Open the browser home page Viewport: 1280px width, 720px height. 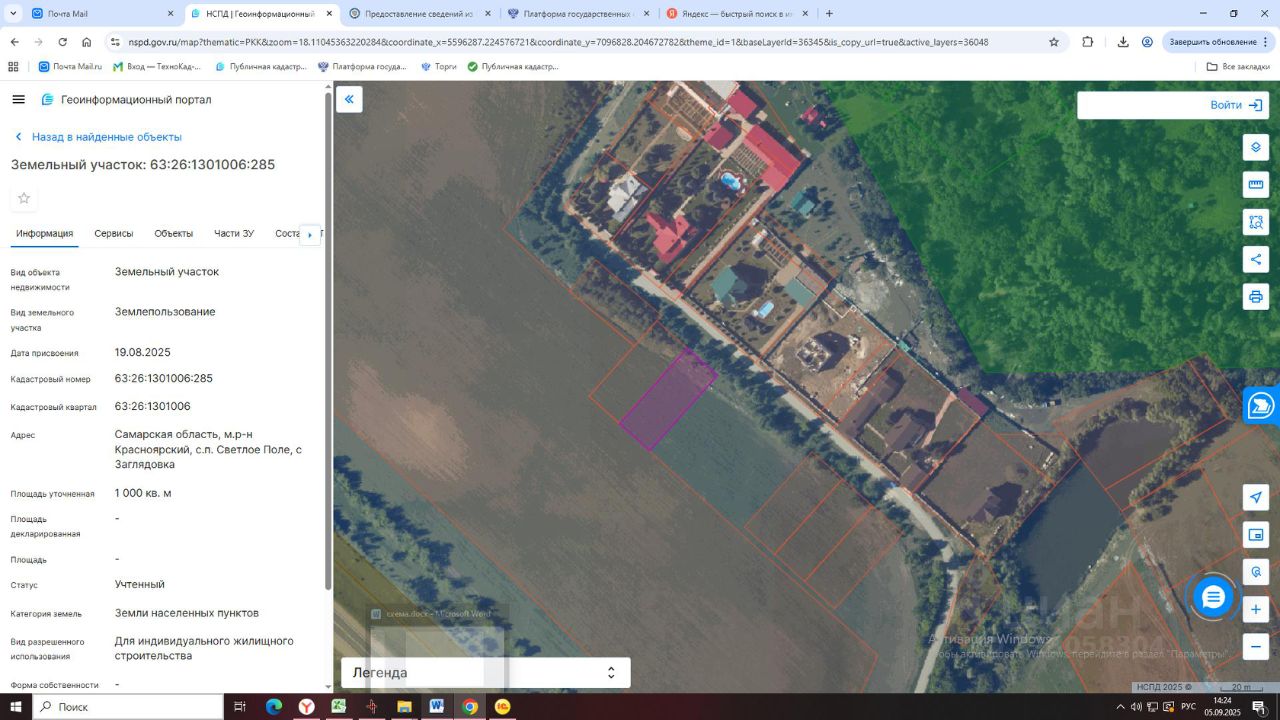(x=87, y=42)
